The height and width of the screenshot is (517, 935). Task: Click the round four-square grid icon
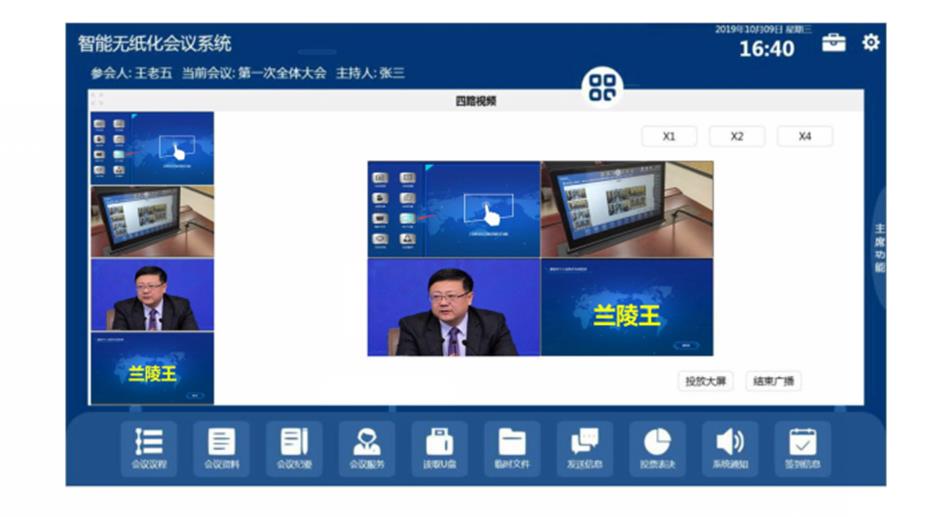(x=602, y=88)
